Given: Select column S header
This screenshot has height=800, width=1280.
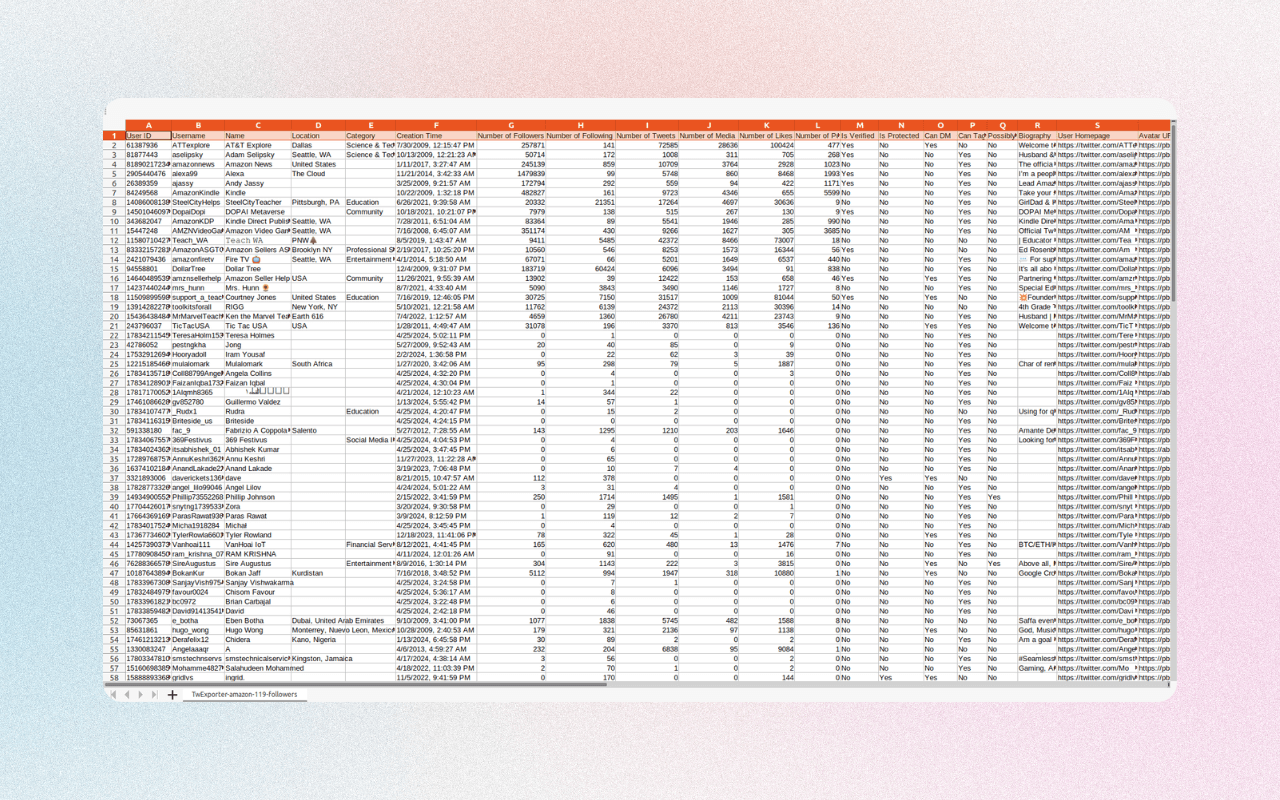Looking at the screenshot, I should (1096, 126).
